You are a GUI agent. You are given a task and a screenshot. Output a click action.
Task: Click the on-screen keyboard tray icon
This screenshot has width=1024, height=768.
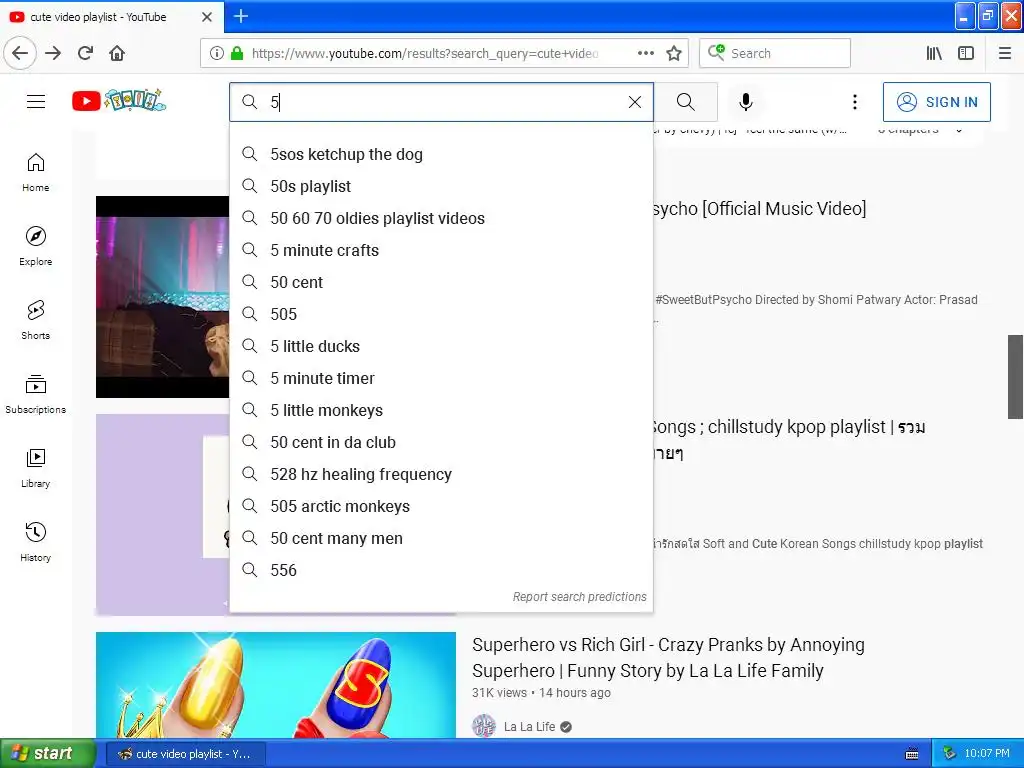click(912, 754)
